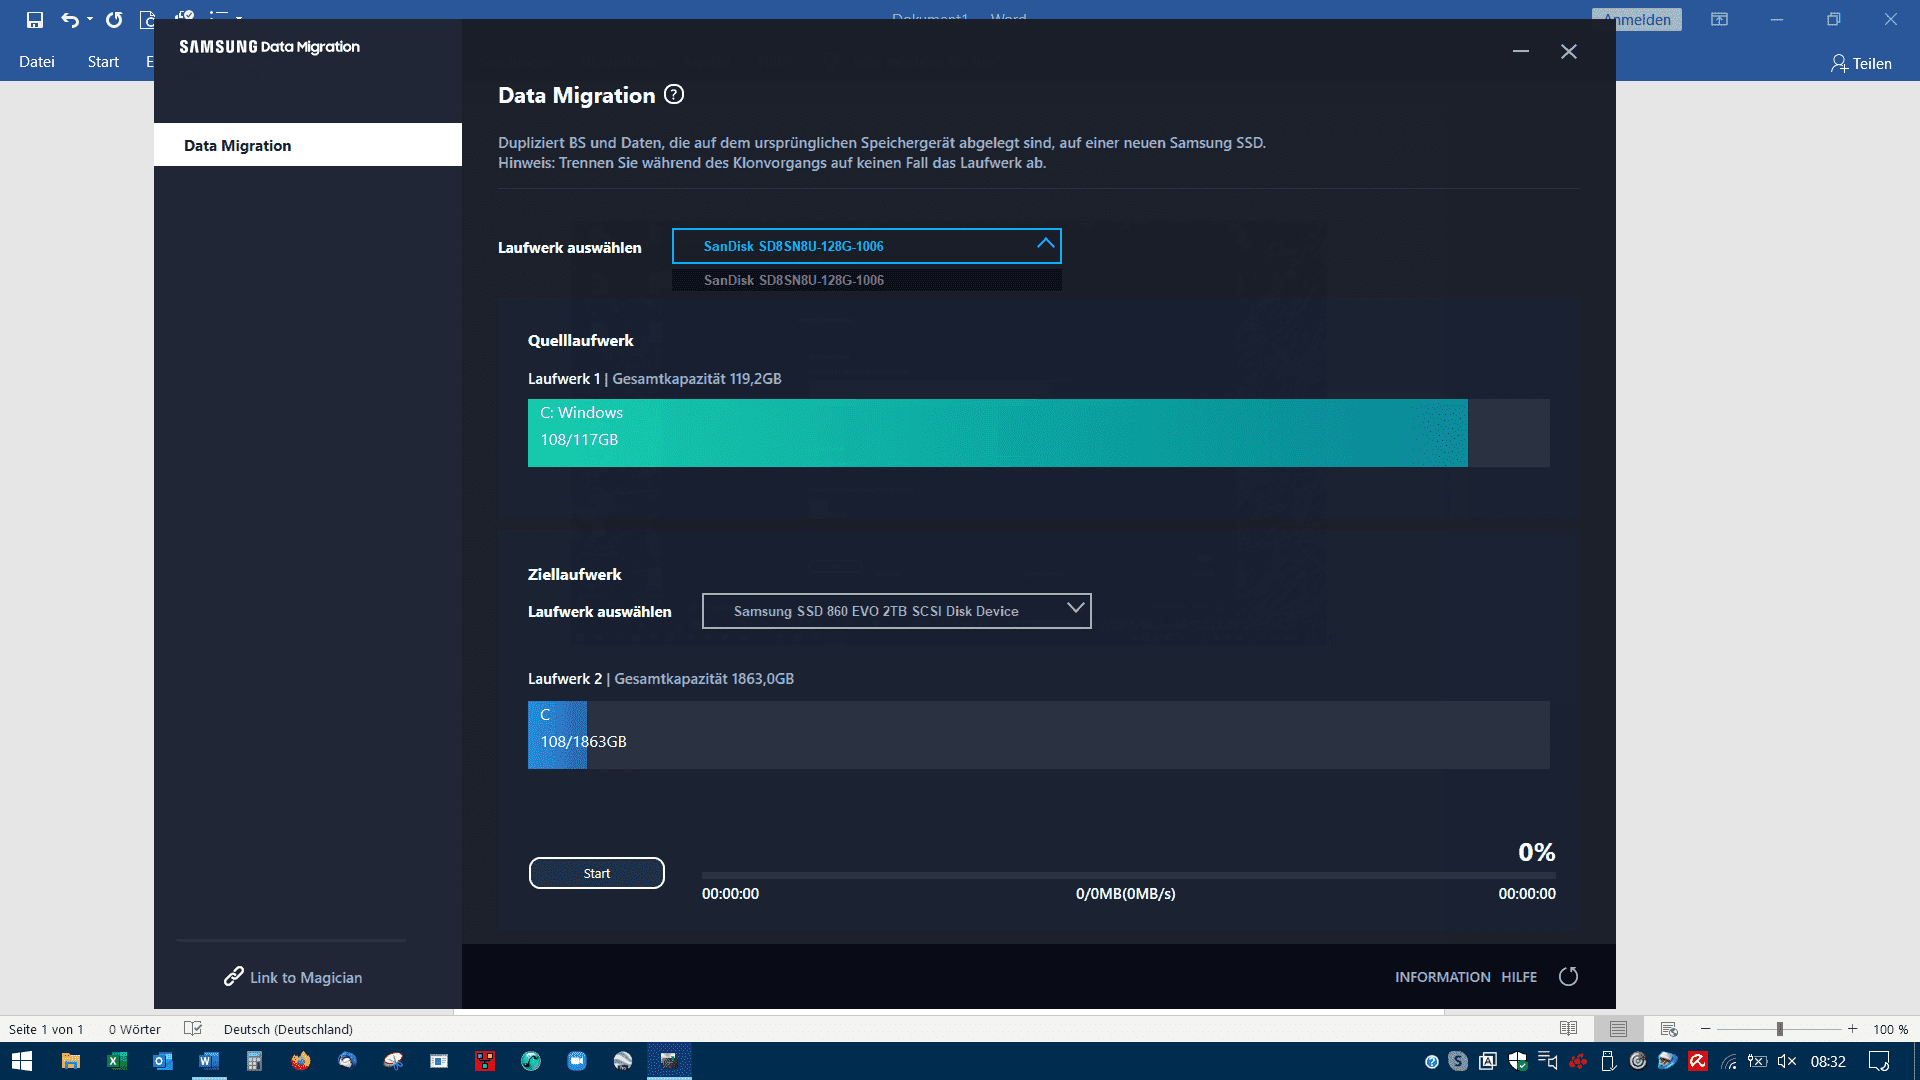Open the Start ribbon tab in Word
Image resolution: width=1920 pixels, height=1080 pixels.
(x=103, y=62)
